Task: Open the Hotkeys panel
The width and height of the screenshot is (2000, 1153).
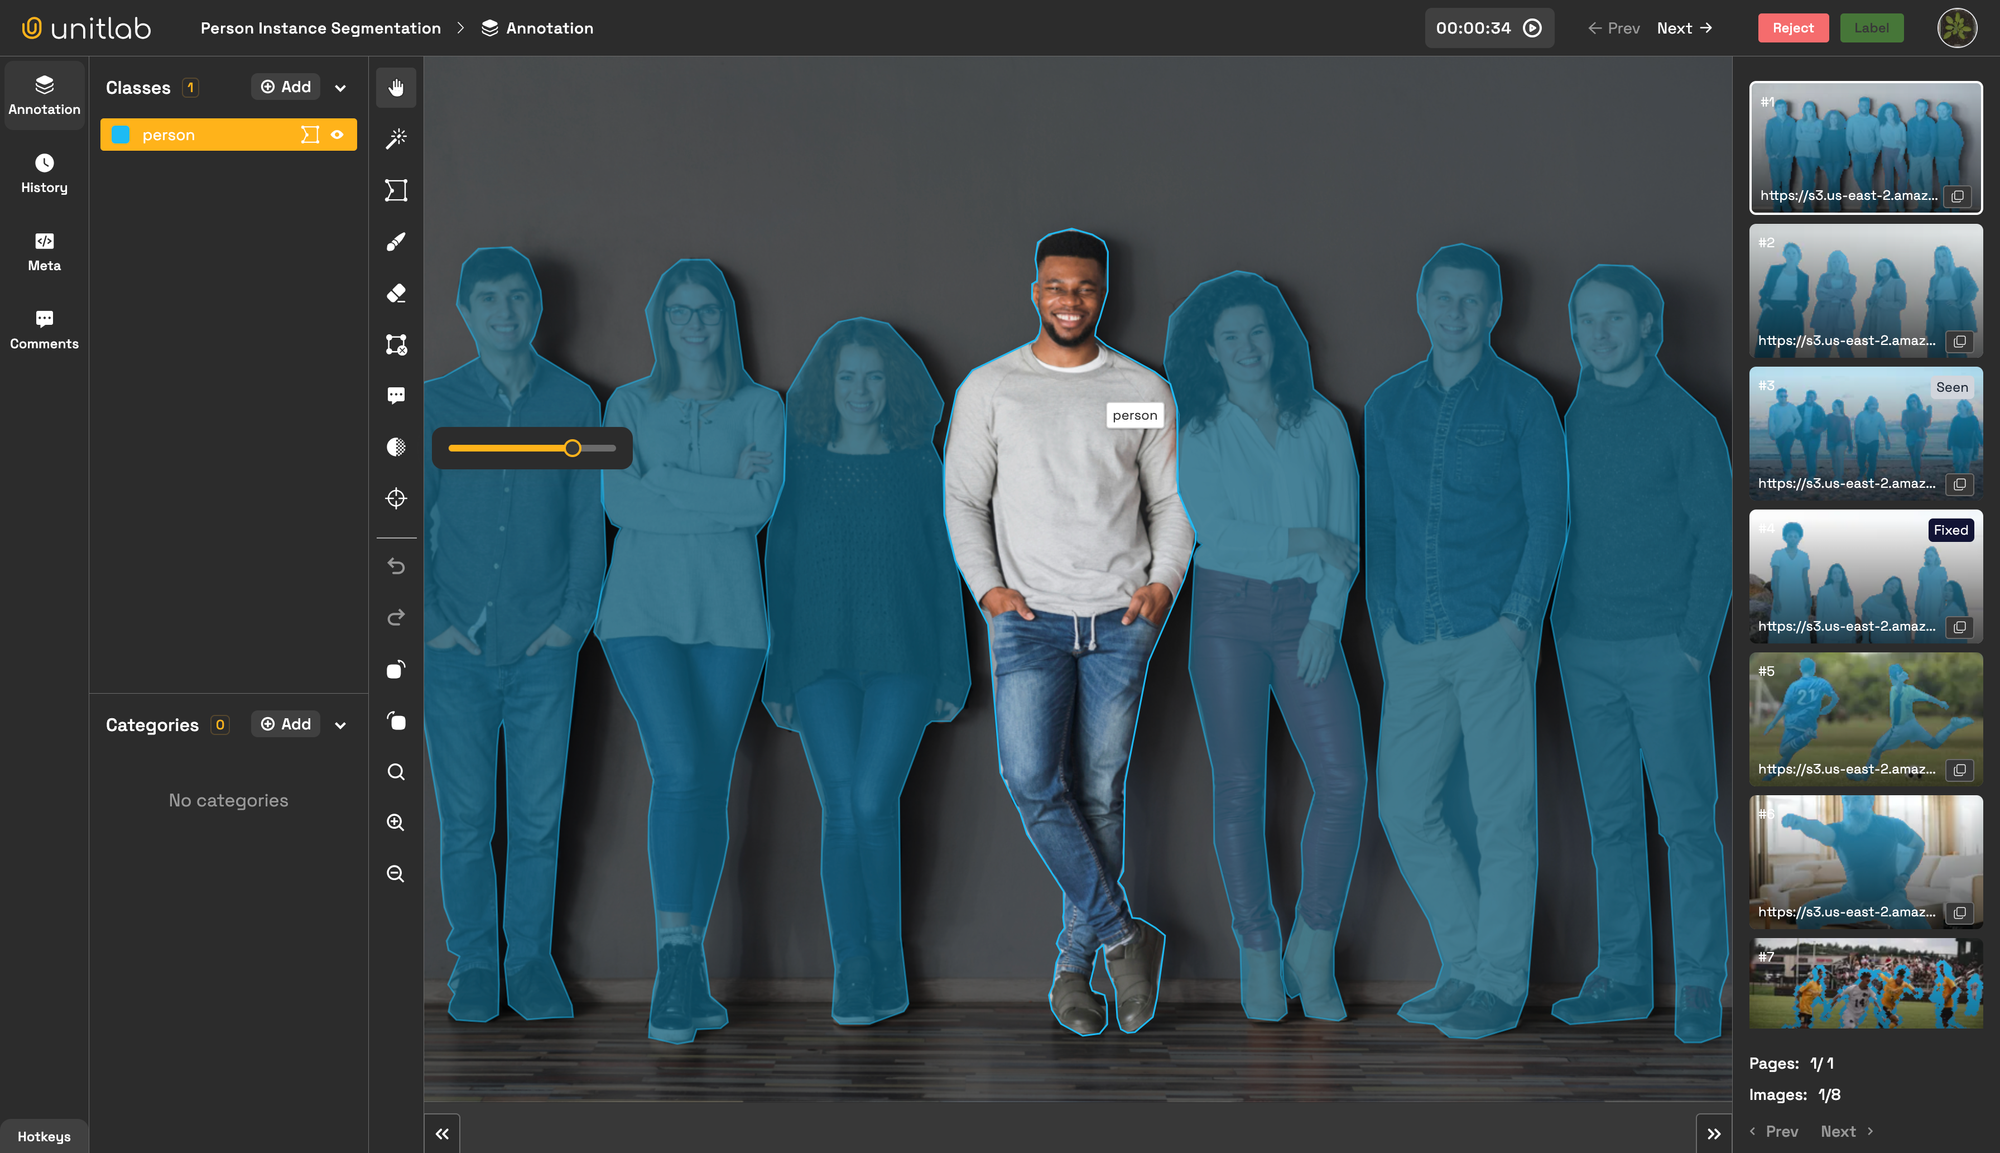Action: [44, 1136]
